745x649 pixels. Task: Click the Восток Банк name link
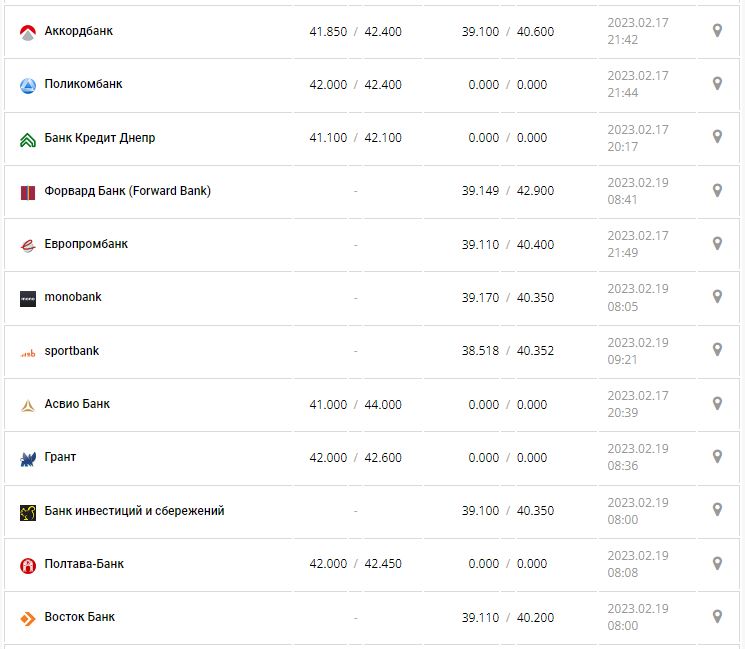click(80, 617)
